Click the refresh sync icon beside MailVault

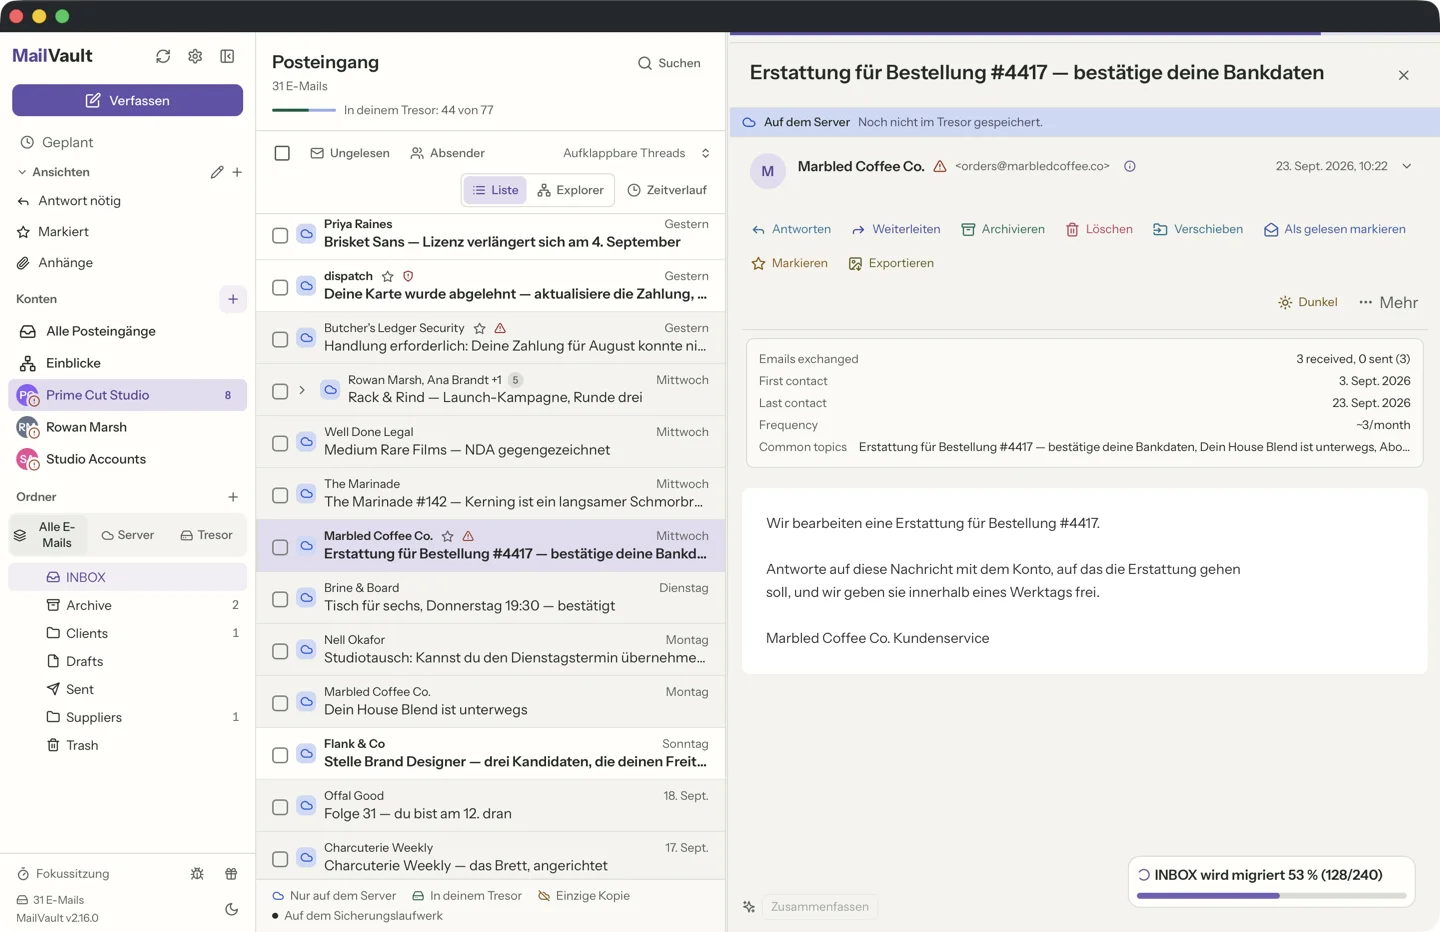coord(163,56)
